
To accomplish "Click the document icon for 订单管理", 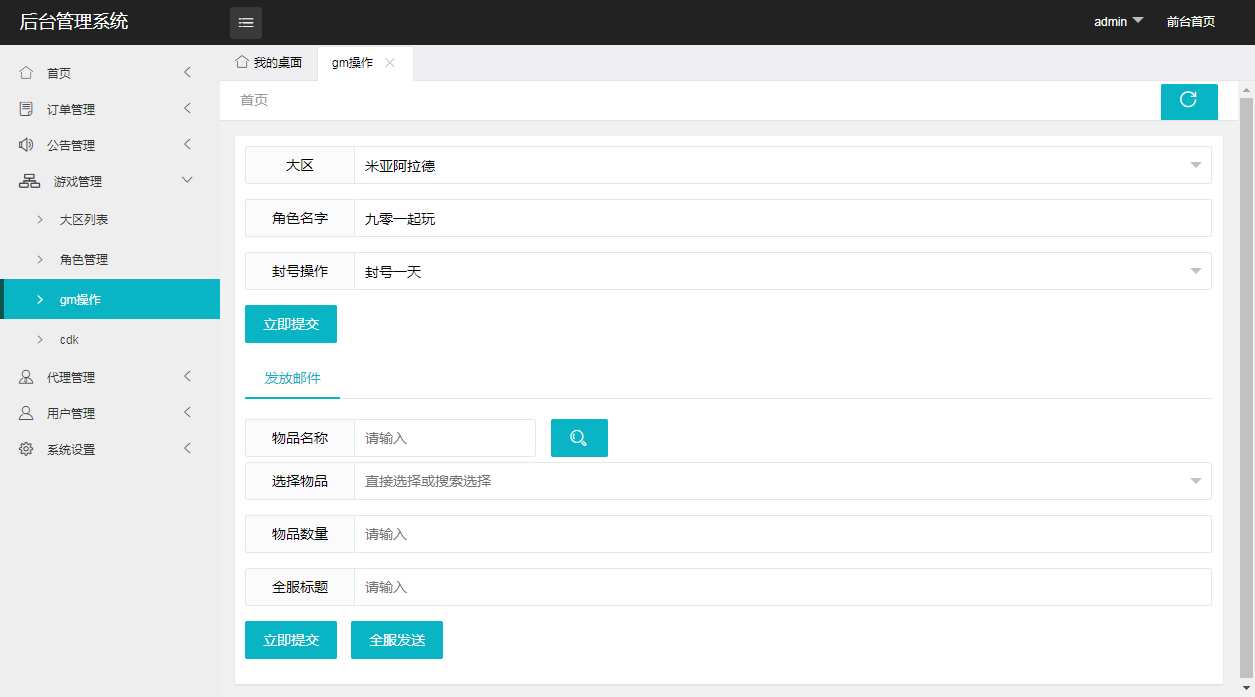I will coord(24,108).
